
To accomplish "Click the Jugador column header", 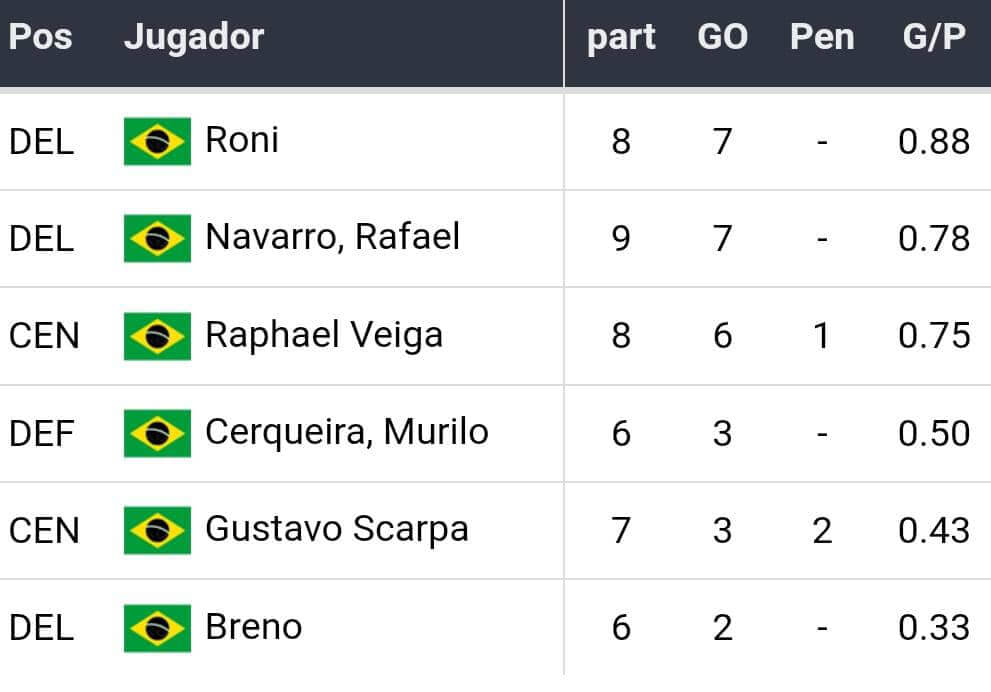I will coord(194,38).
